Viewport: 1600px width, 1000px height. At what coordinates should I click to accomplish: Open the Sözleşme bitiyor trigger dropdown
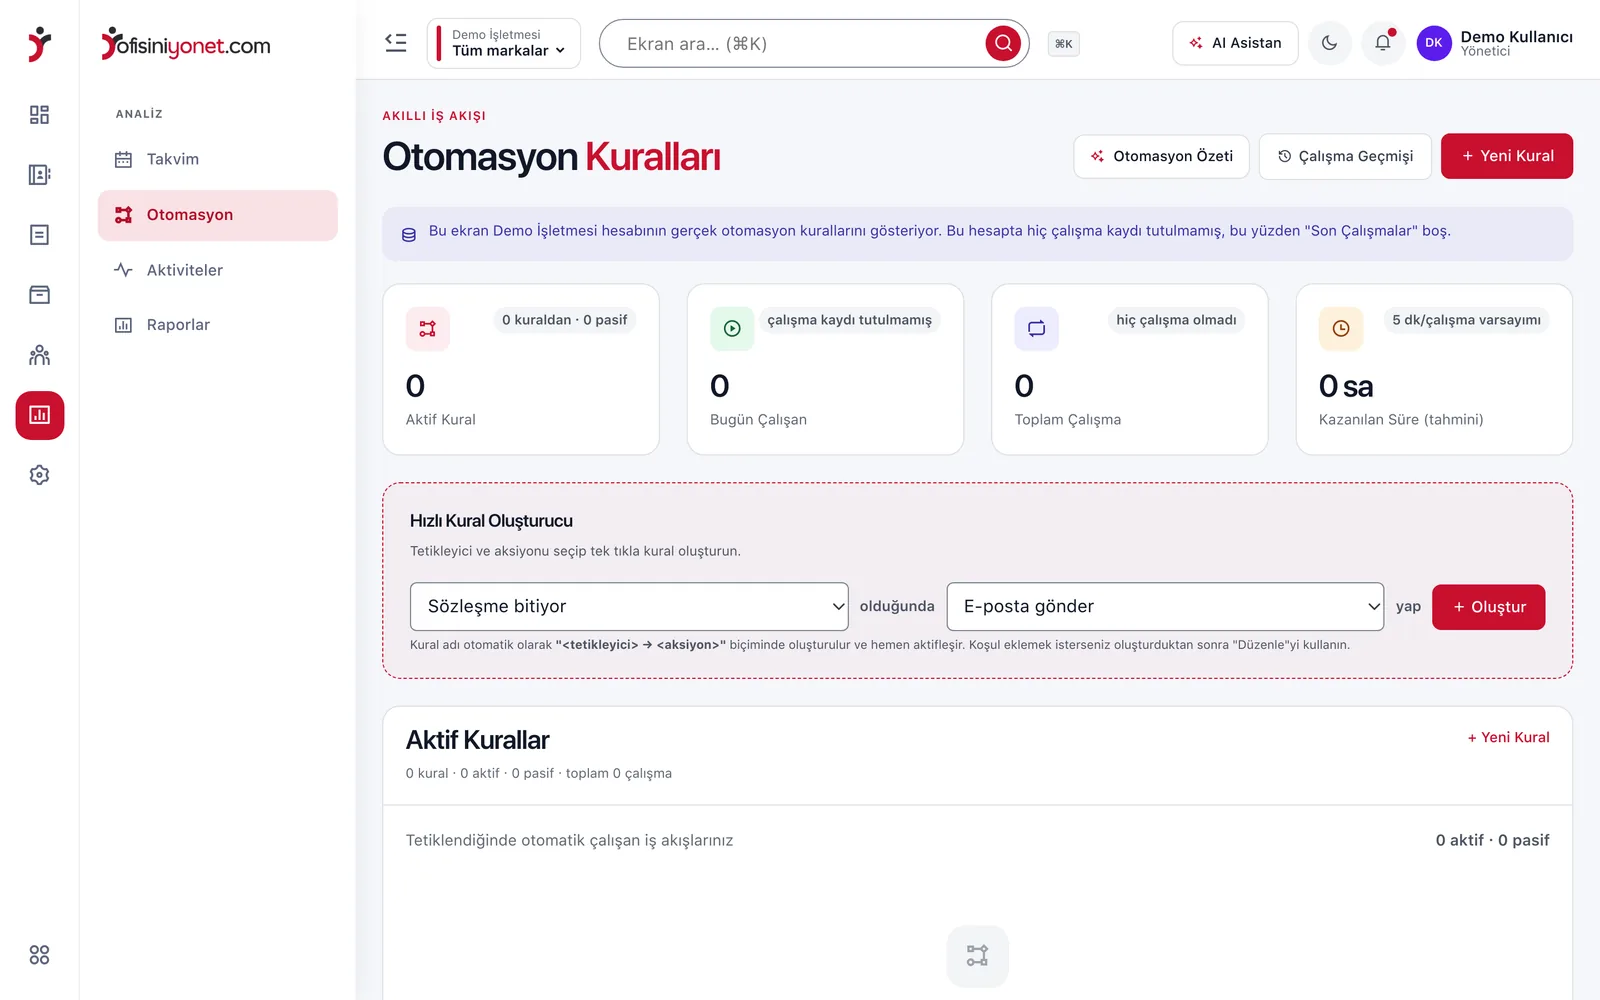coord(629,606)
